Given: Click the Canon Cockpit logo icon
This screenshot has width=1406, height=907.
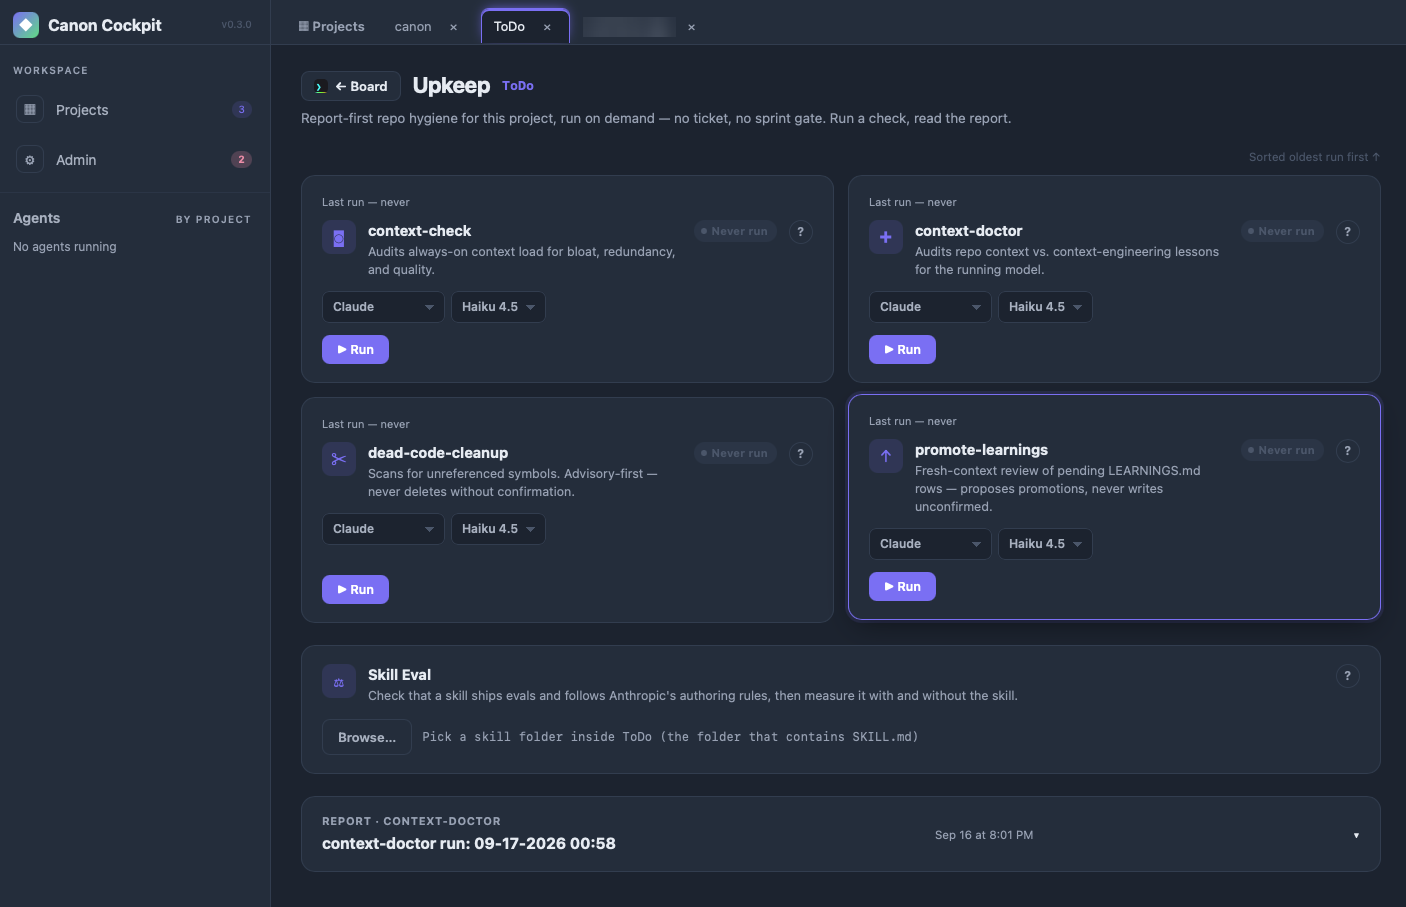Looking at the screenshot, I should click(26, 25).
